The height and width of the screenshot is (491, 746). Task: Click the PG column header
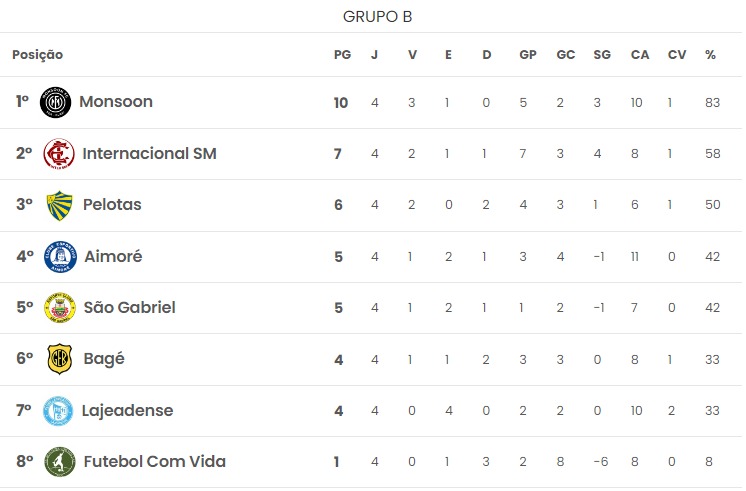pos(343,55)
